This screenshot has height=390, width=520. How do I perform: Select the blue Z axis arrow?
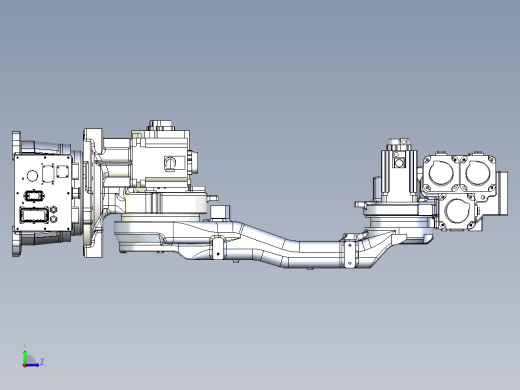[x=32, y=365]
